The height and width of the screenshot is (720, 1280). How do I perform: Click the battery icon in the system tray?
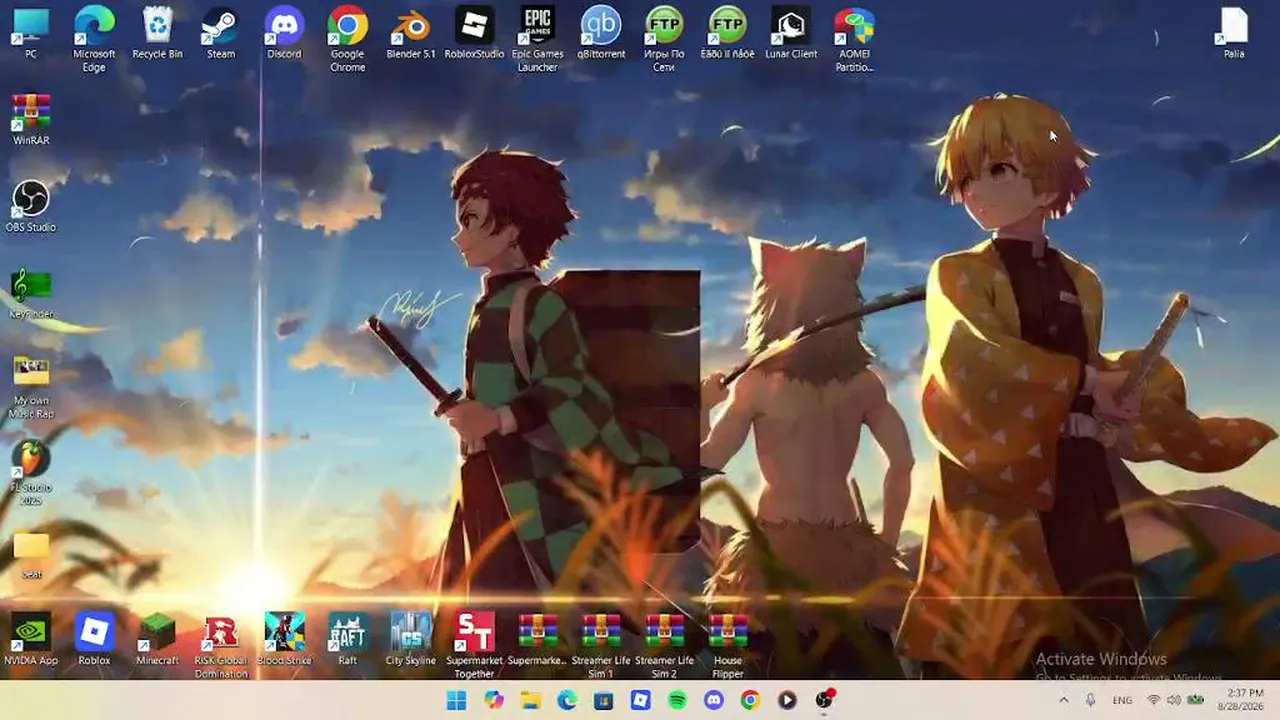tap(1195, 701)
